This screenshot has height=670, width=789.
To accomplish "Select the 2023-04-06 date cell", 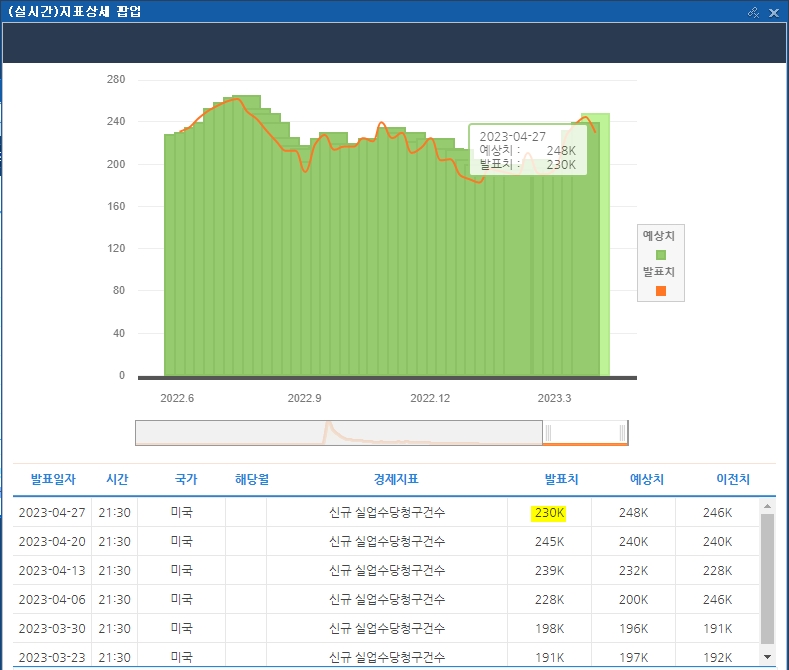I will tap(52, 600).
